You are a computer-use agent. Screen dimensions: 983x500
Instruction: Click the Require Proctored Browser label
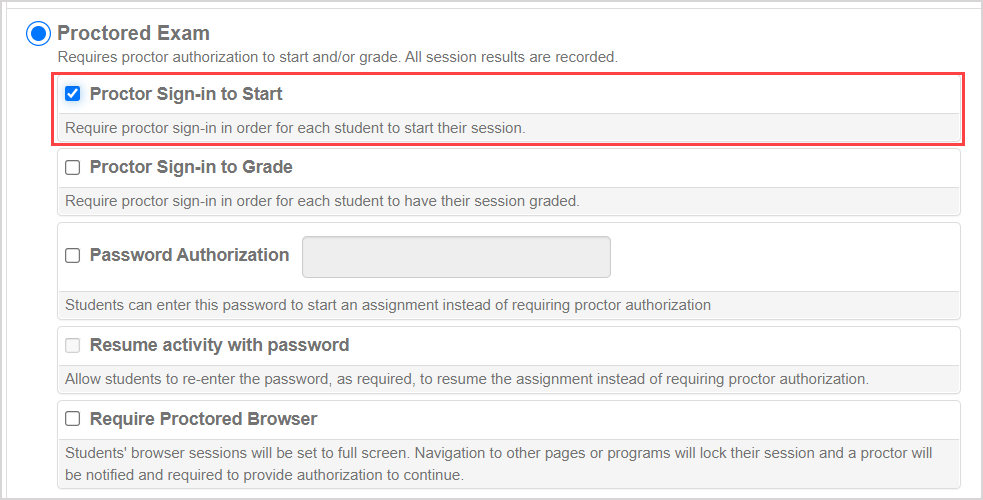[203, 419]
